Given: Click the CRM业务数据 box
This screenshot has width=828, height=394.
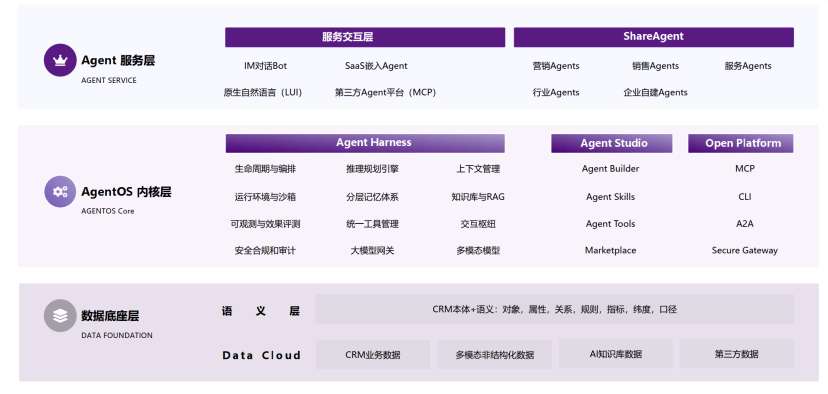Looking at the screenshot, I should pos(373,354).
